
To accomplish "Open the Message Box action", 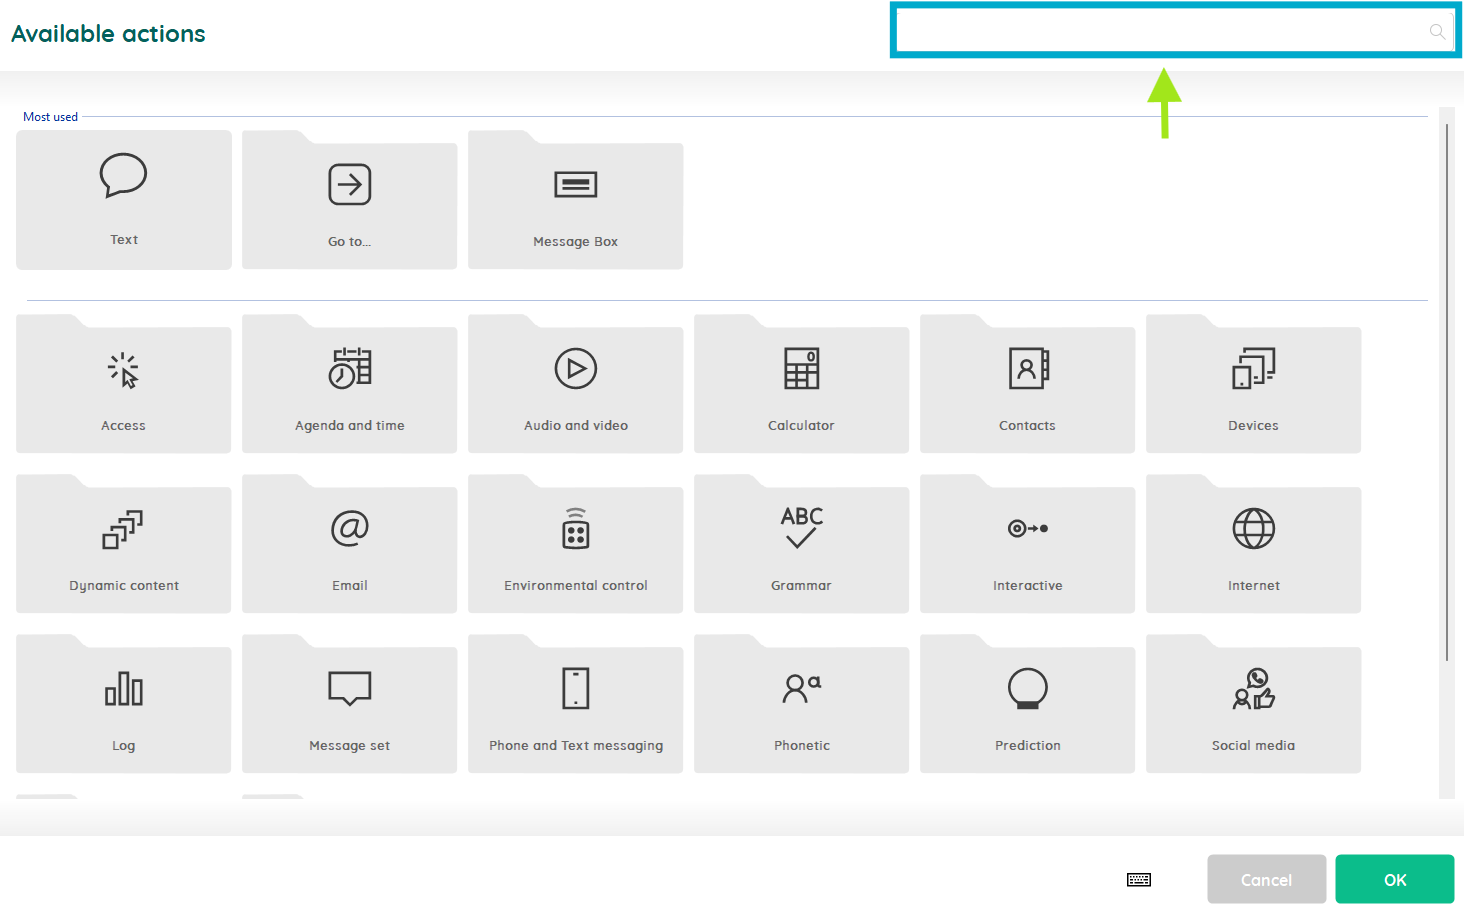I will point(575,200).
